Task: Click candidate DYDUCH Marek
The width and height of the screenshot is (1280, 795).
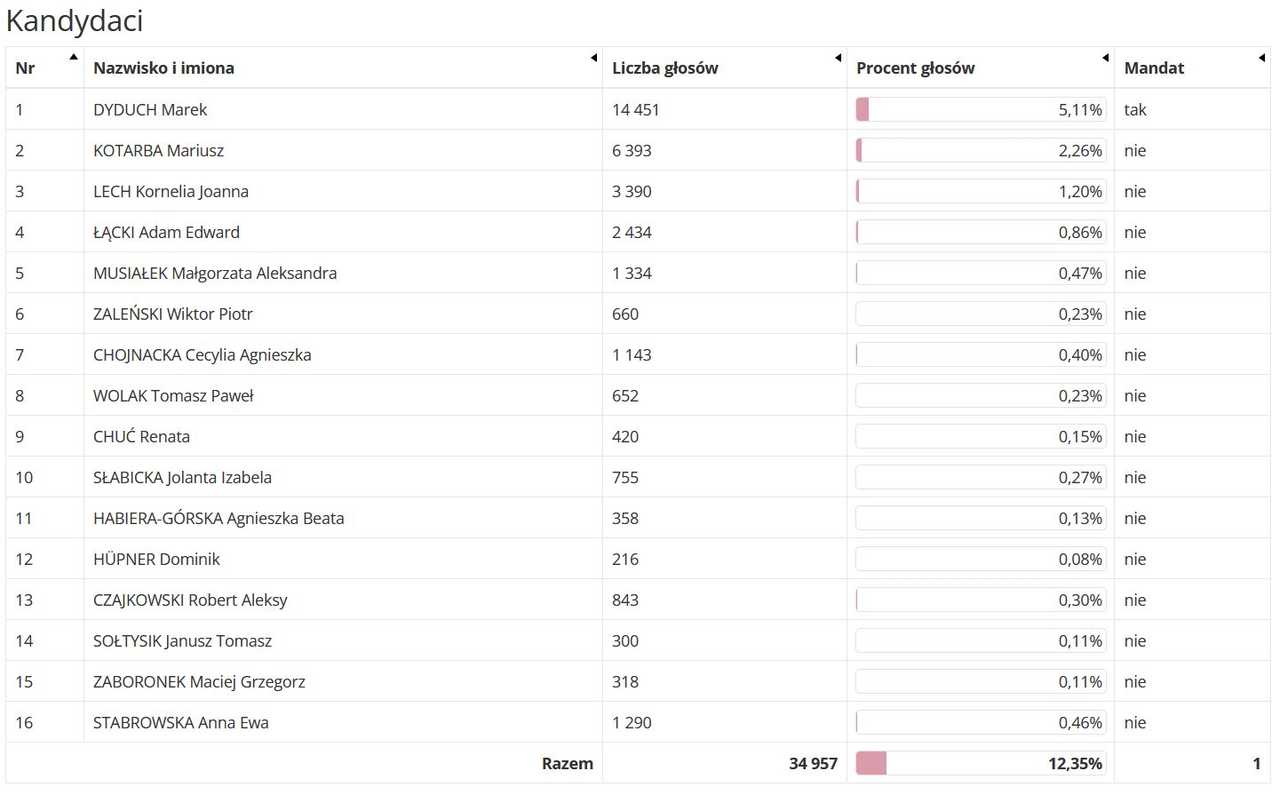Action: [150, 110]
